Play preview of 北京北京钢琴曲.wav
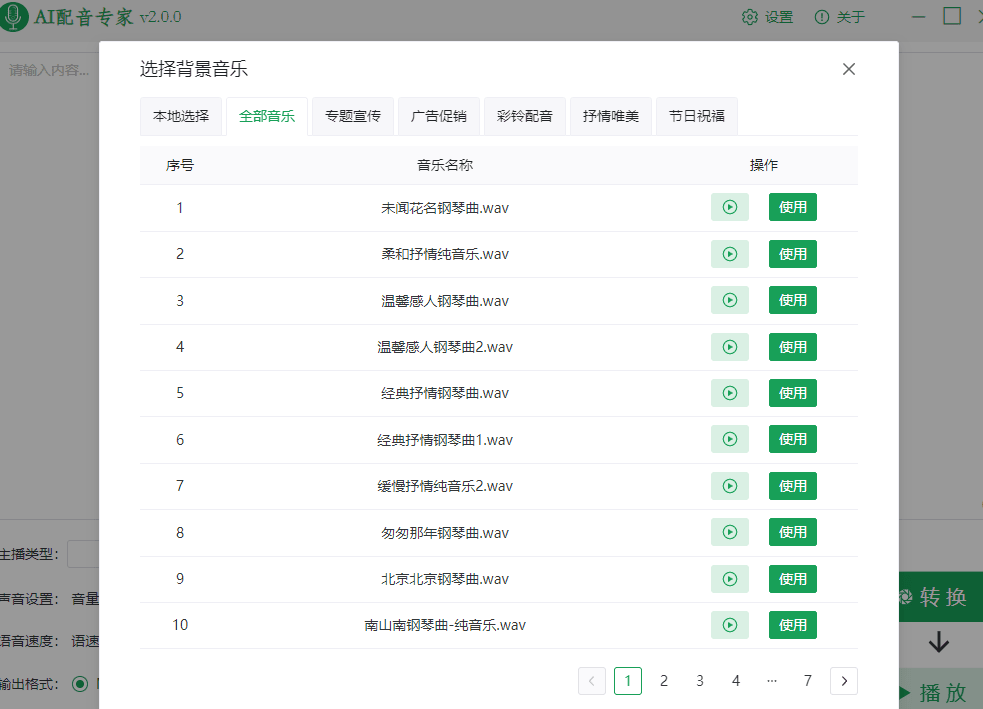This screenshot has height=709, width=983. (729, 578)
